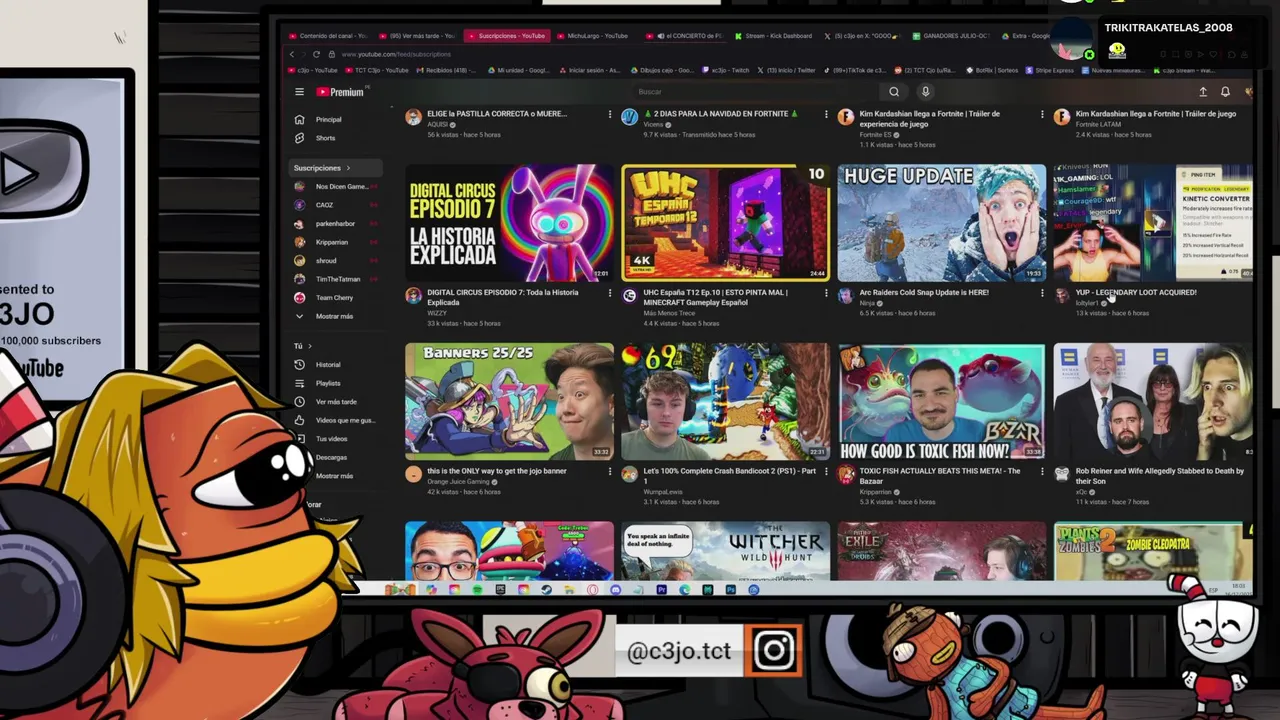
Task: Open options menu for 2 DIAS PARA LA NAVIDAD video
Action: 826,115
